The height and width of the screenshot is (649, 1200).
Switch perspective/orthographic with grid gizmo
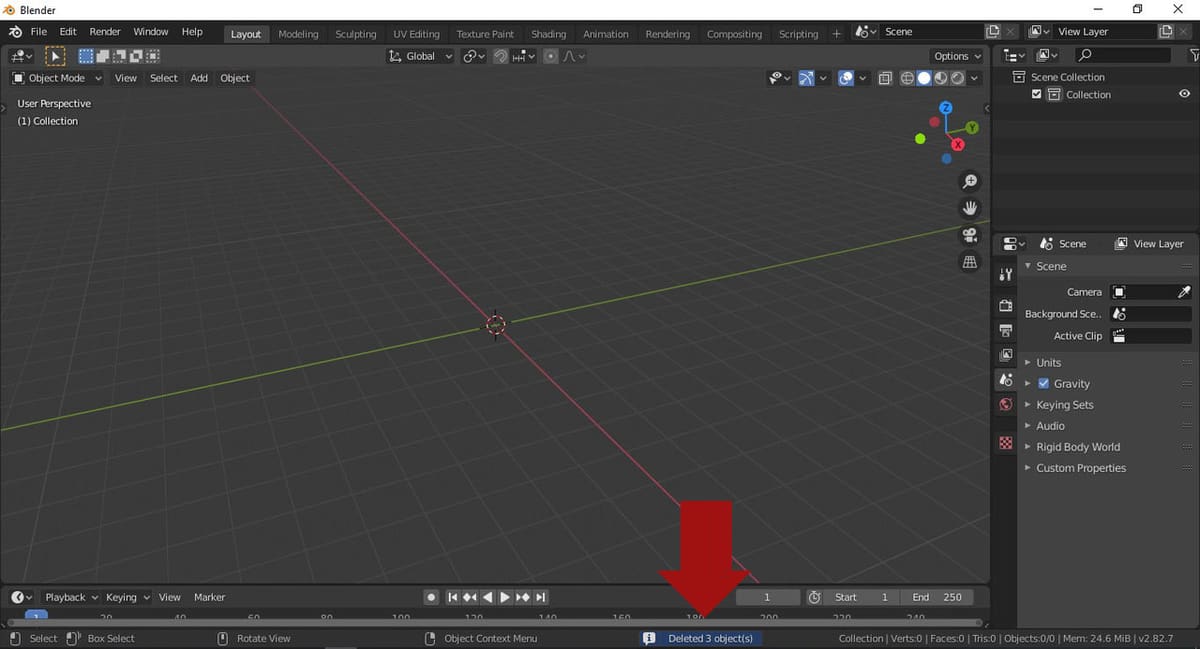(x=969, y=262)
